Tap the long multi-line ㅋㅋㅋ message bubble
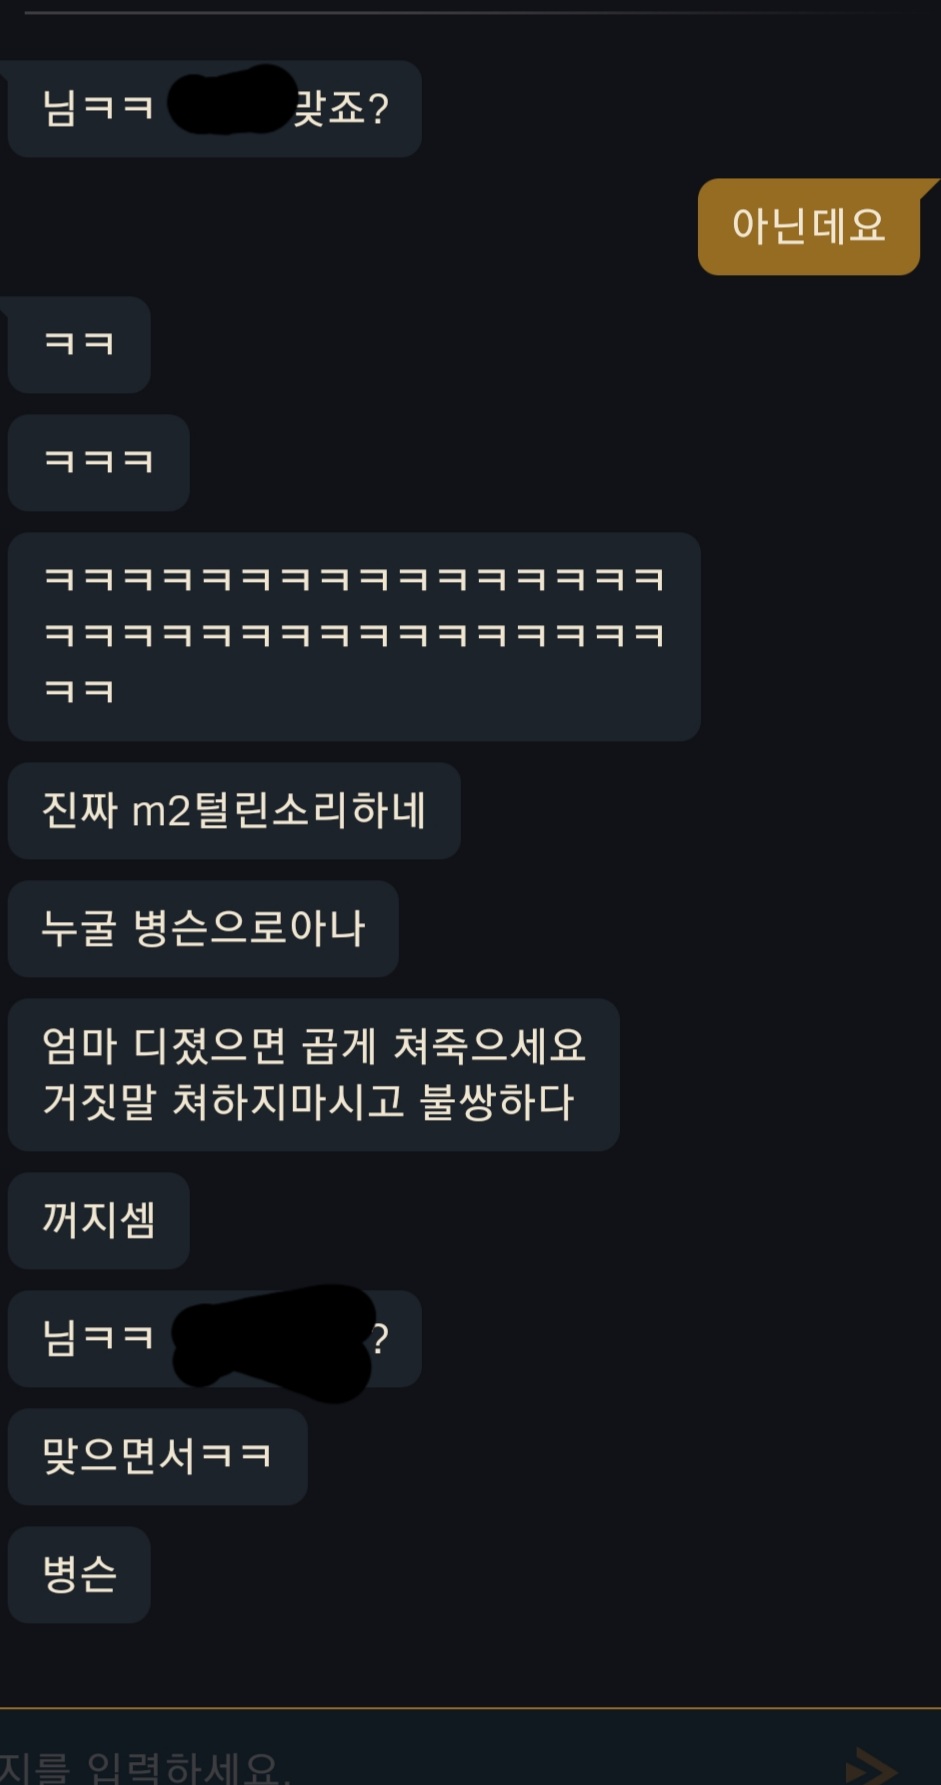Screen dimensions: 941x1785 click(x=354, y=637)
